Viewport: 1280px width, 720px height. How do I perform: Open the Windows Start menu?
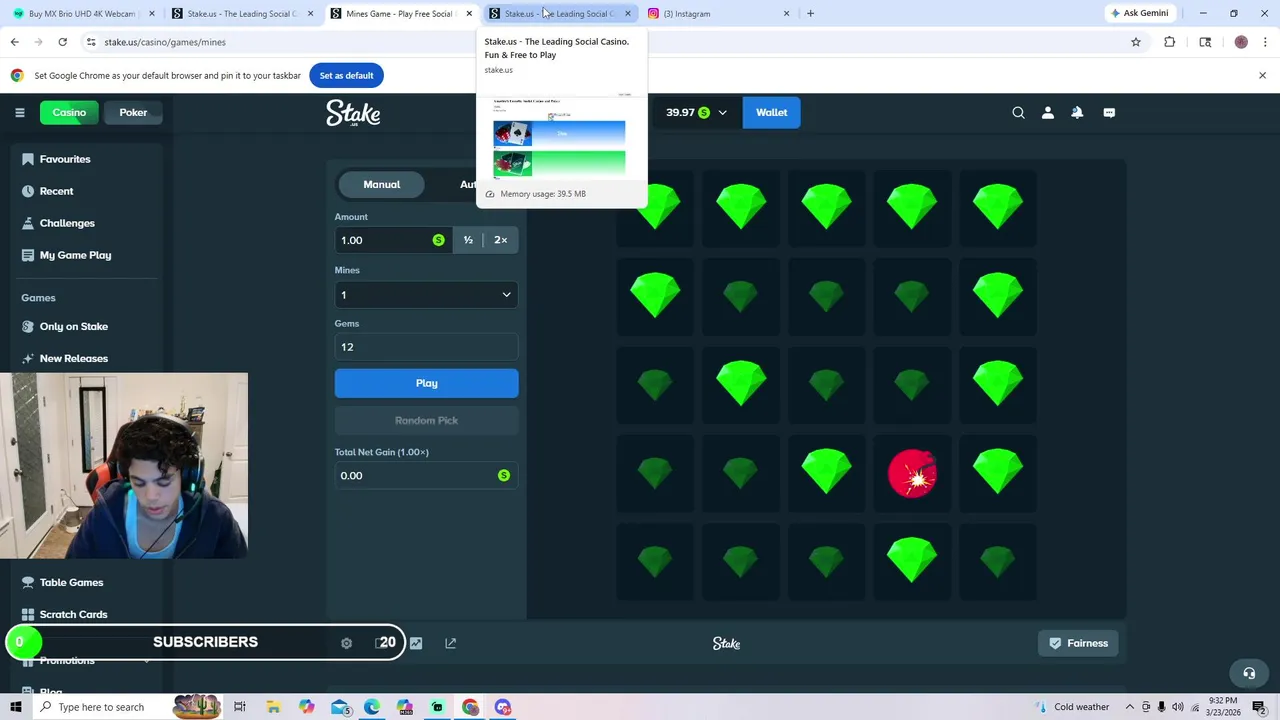15,707
